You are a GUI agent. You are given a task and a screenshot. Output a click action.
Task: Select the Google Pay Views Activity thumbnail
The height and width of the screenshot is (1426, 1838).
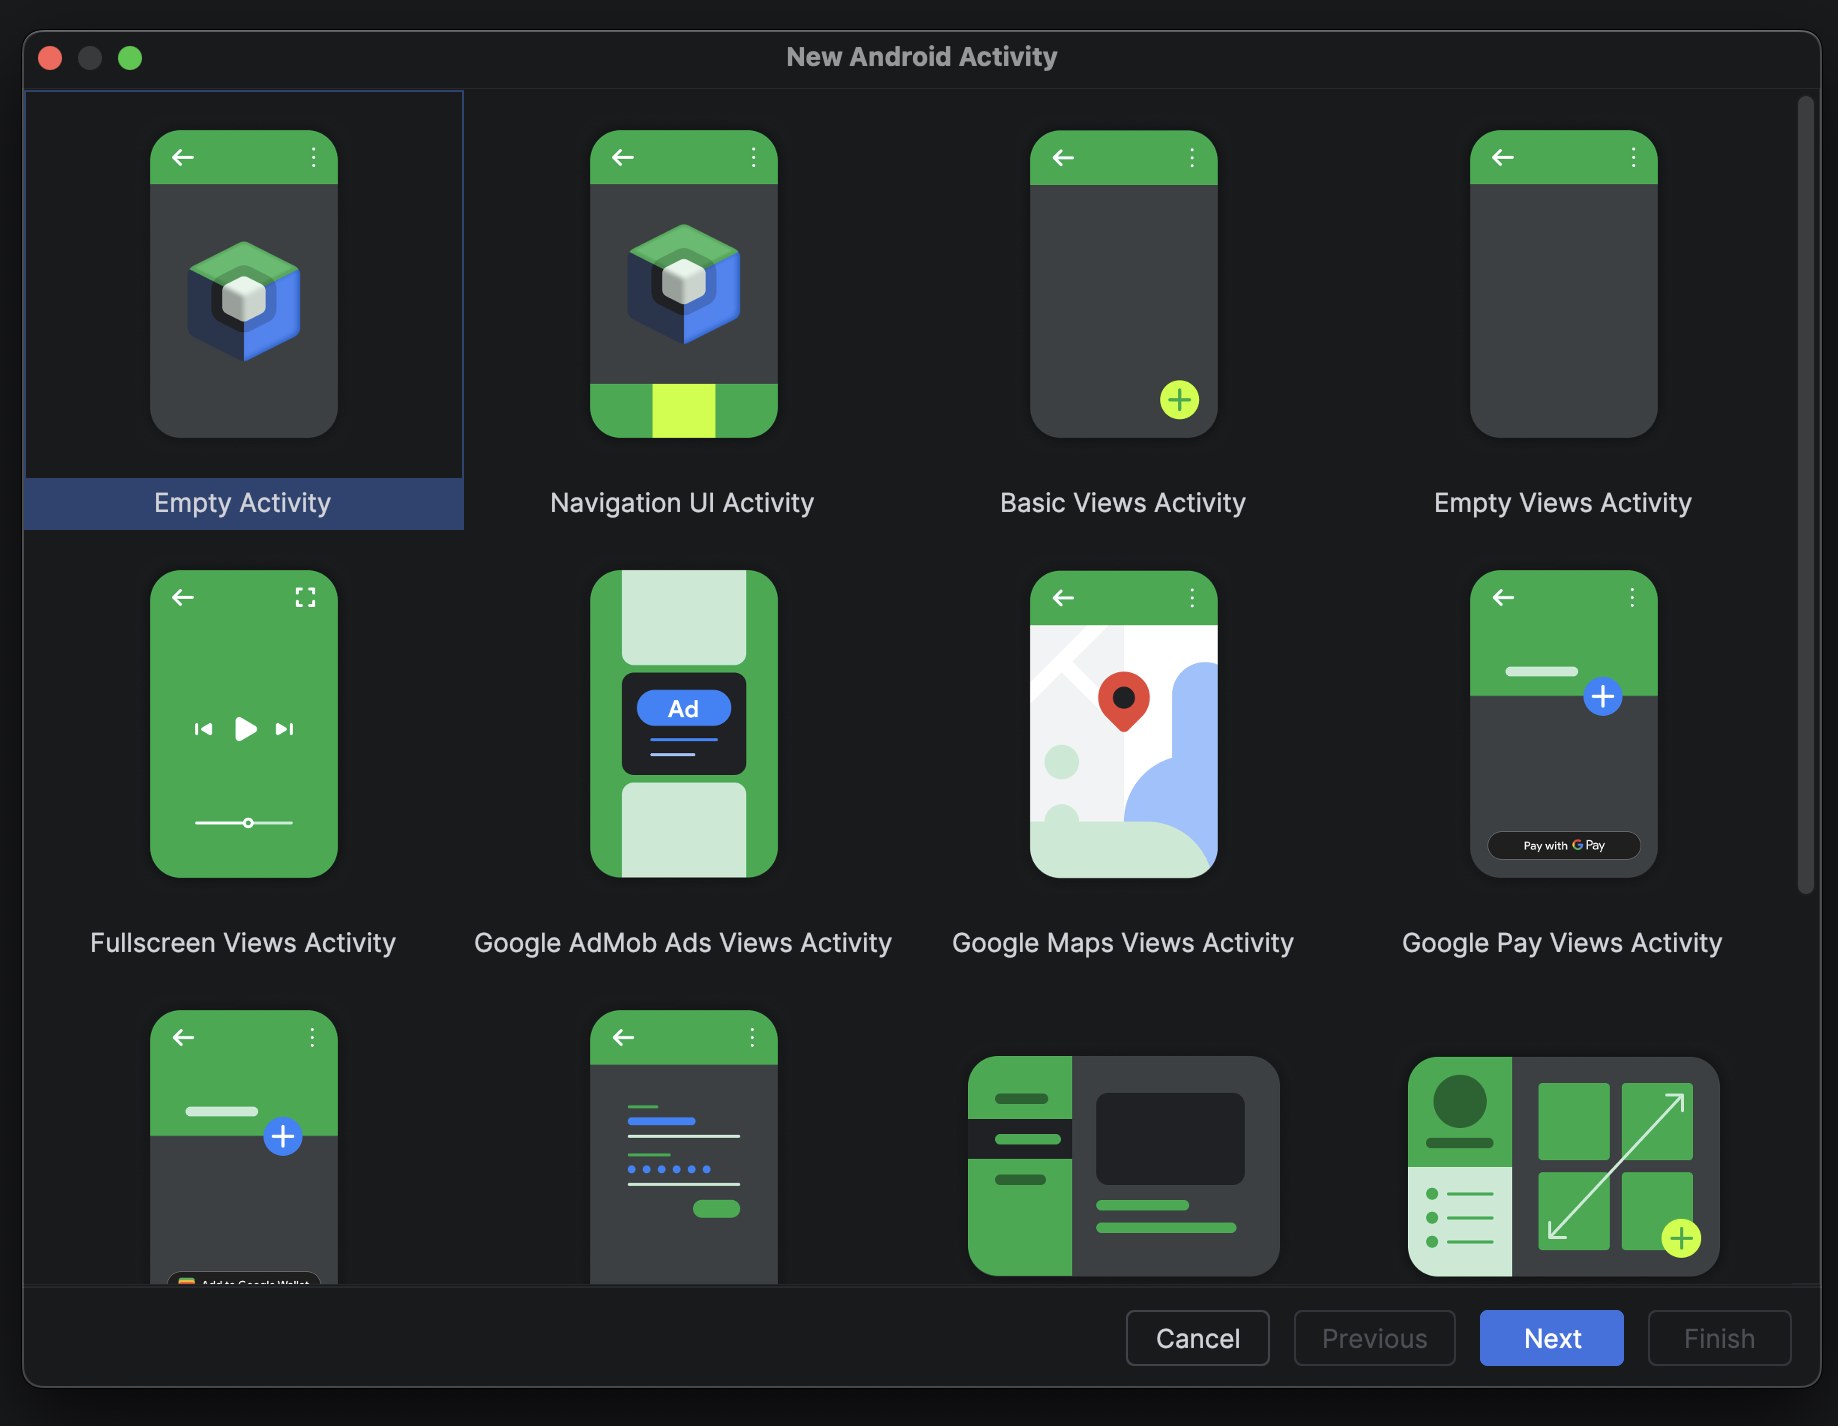pyautogui.click(x=1564, y=724)
